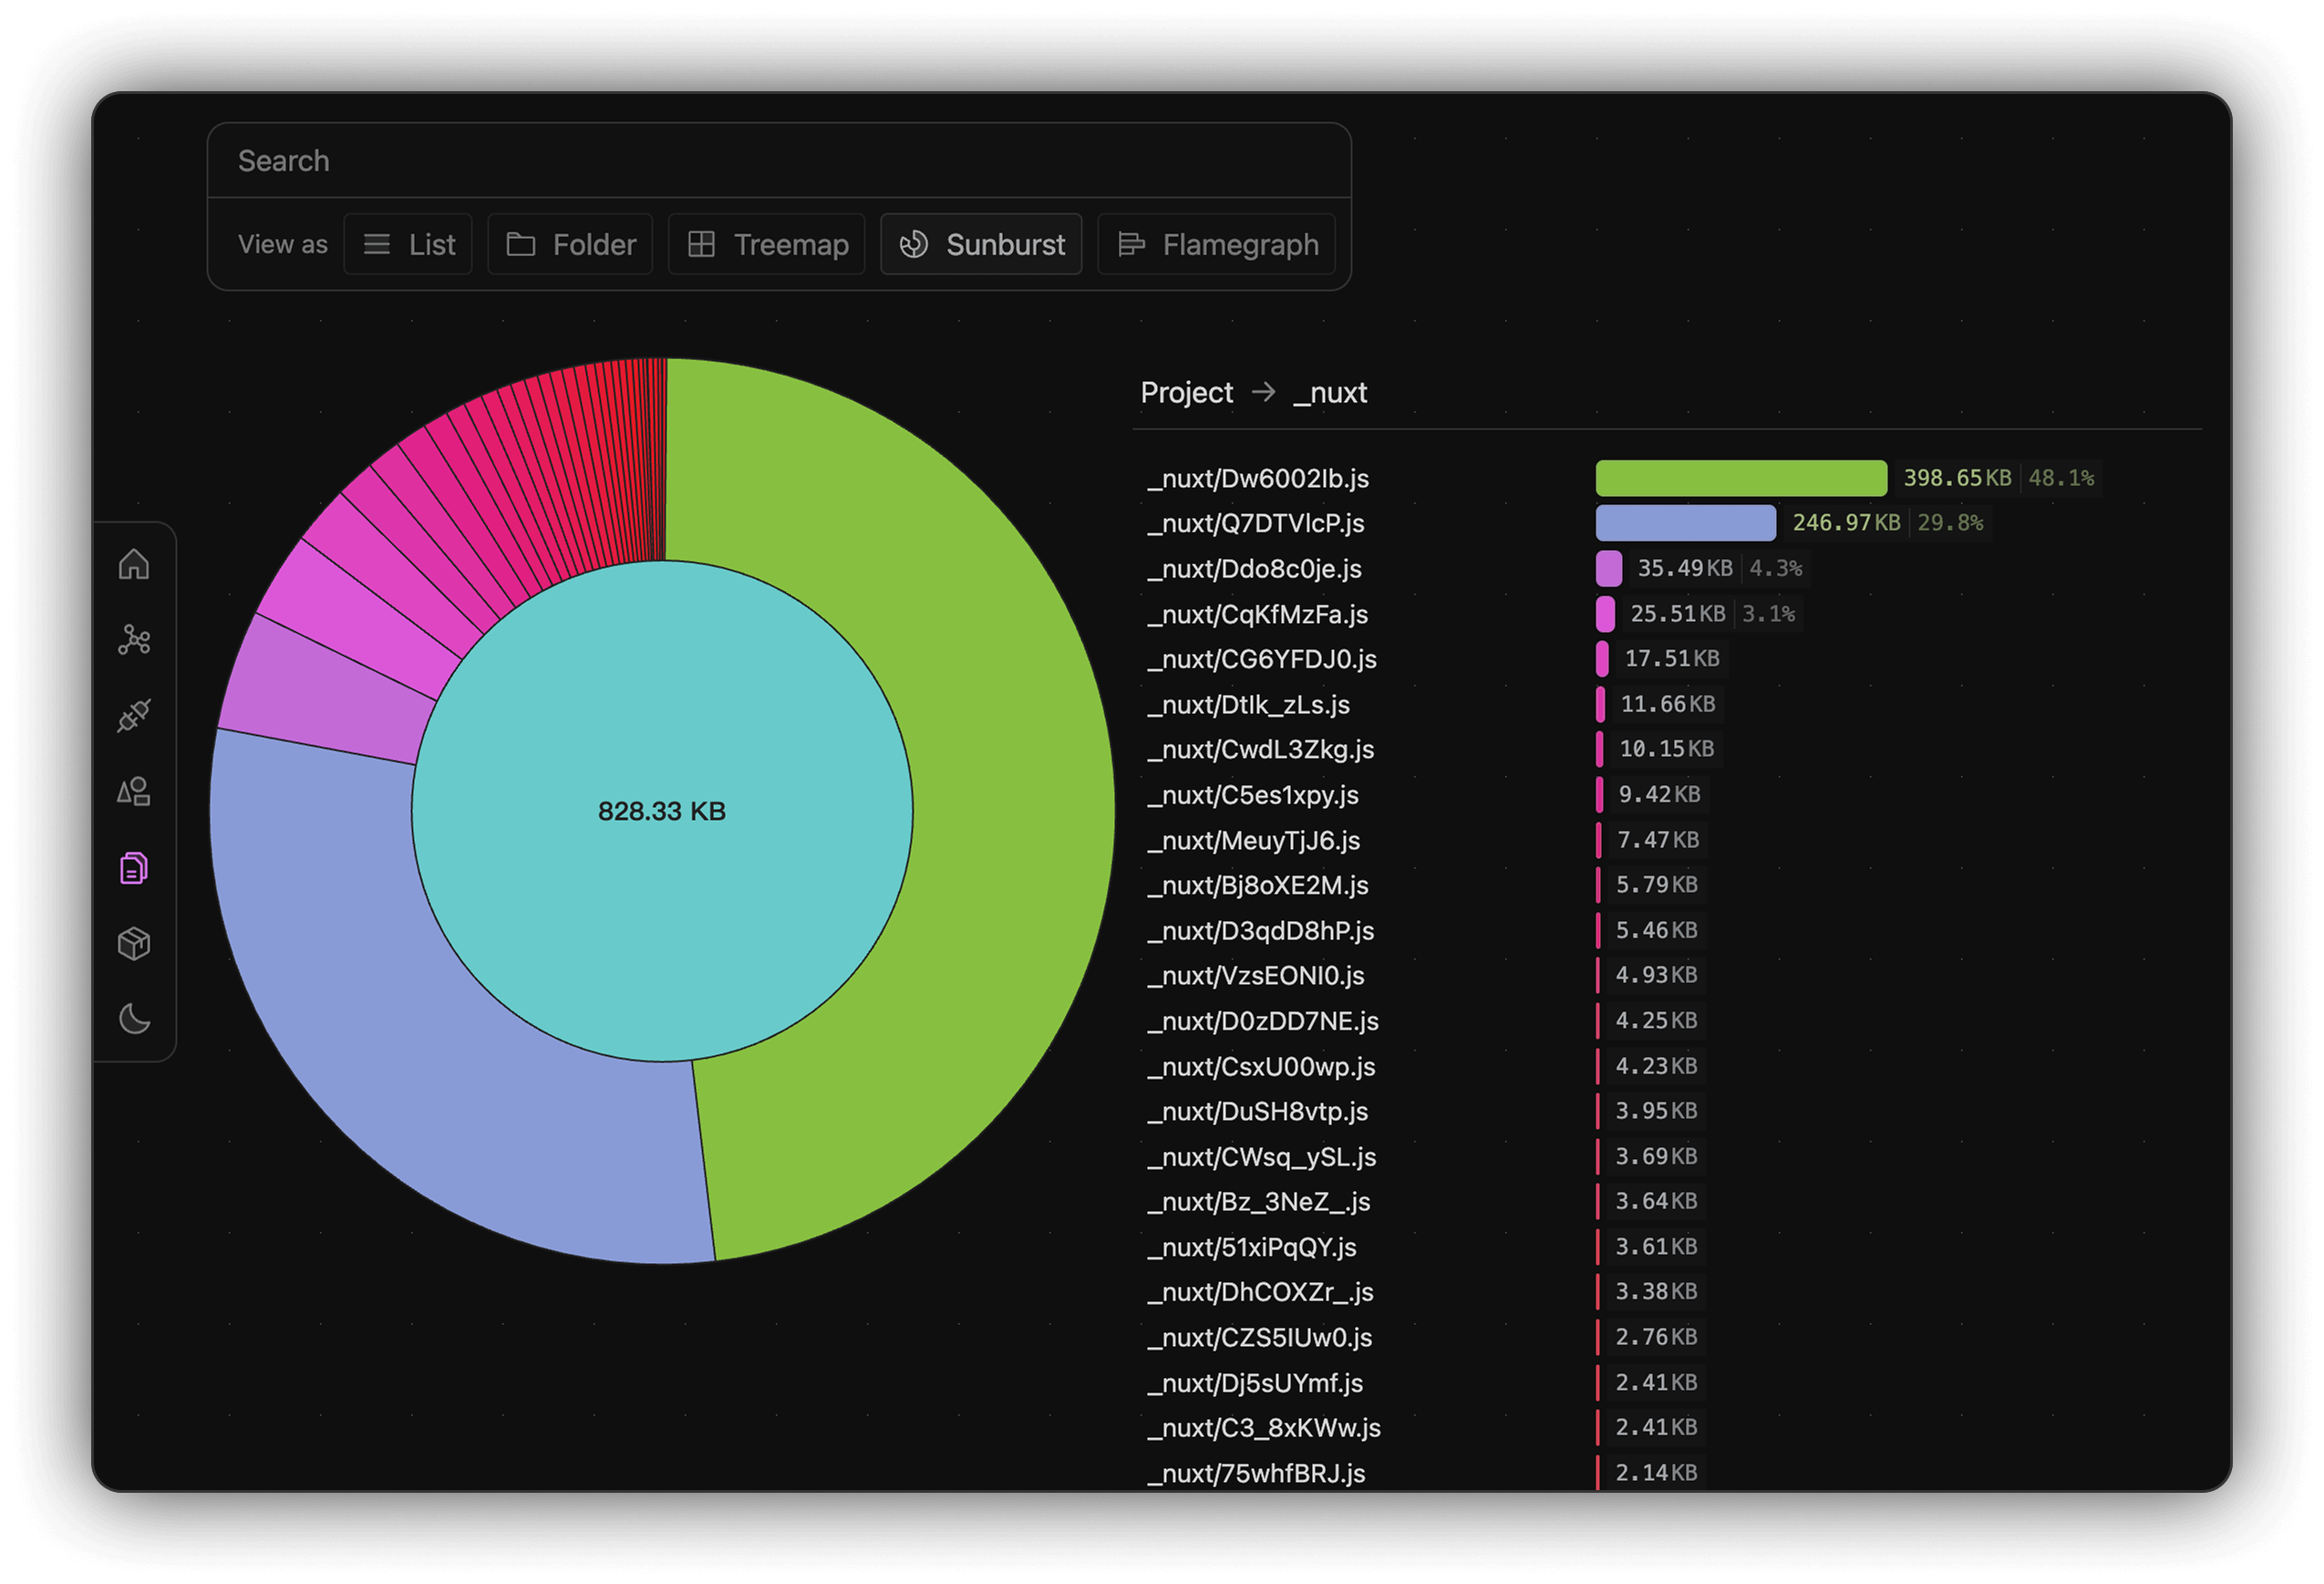
Task: Open the shapes icon in sidebar
Action: (134, 792)
